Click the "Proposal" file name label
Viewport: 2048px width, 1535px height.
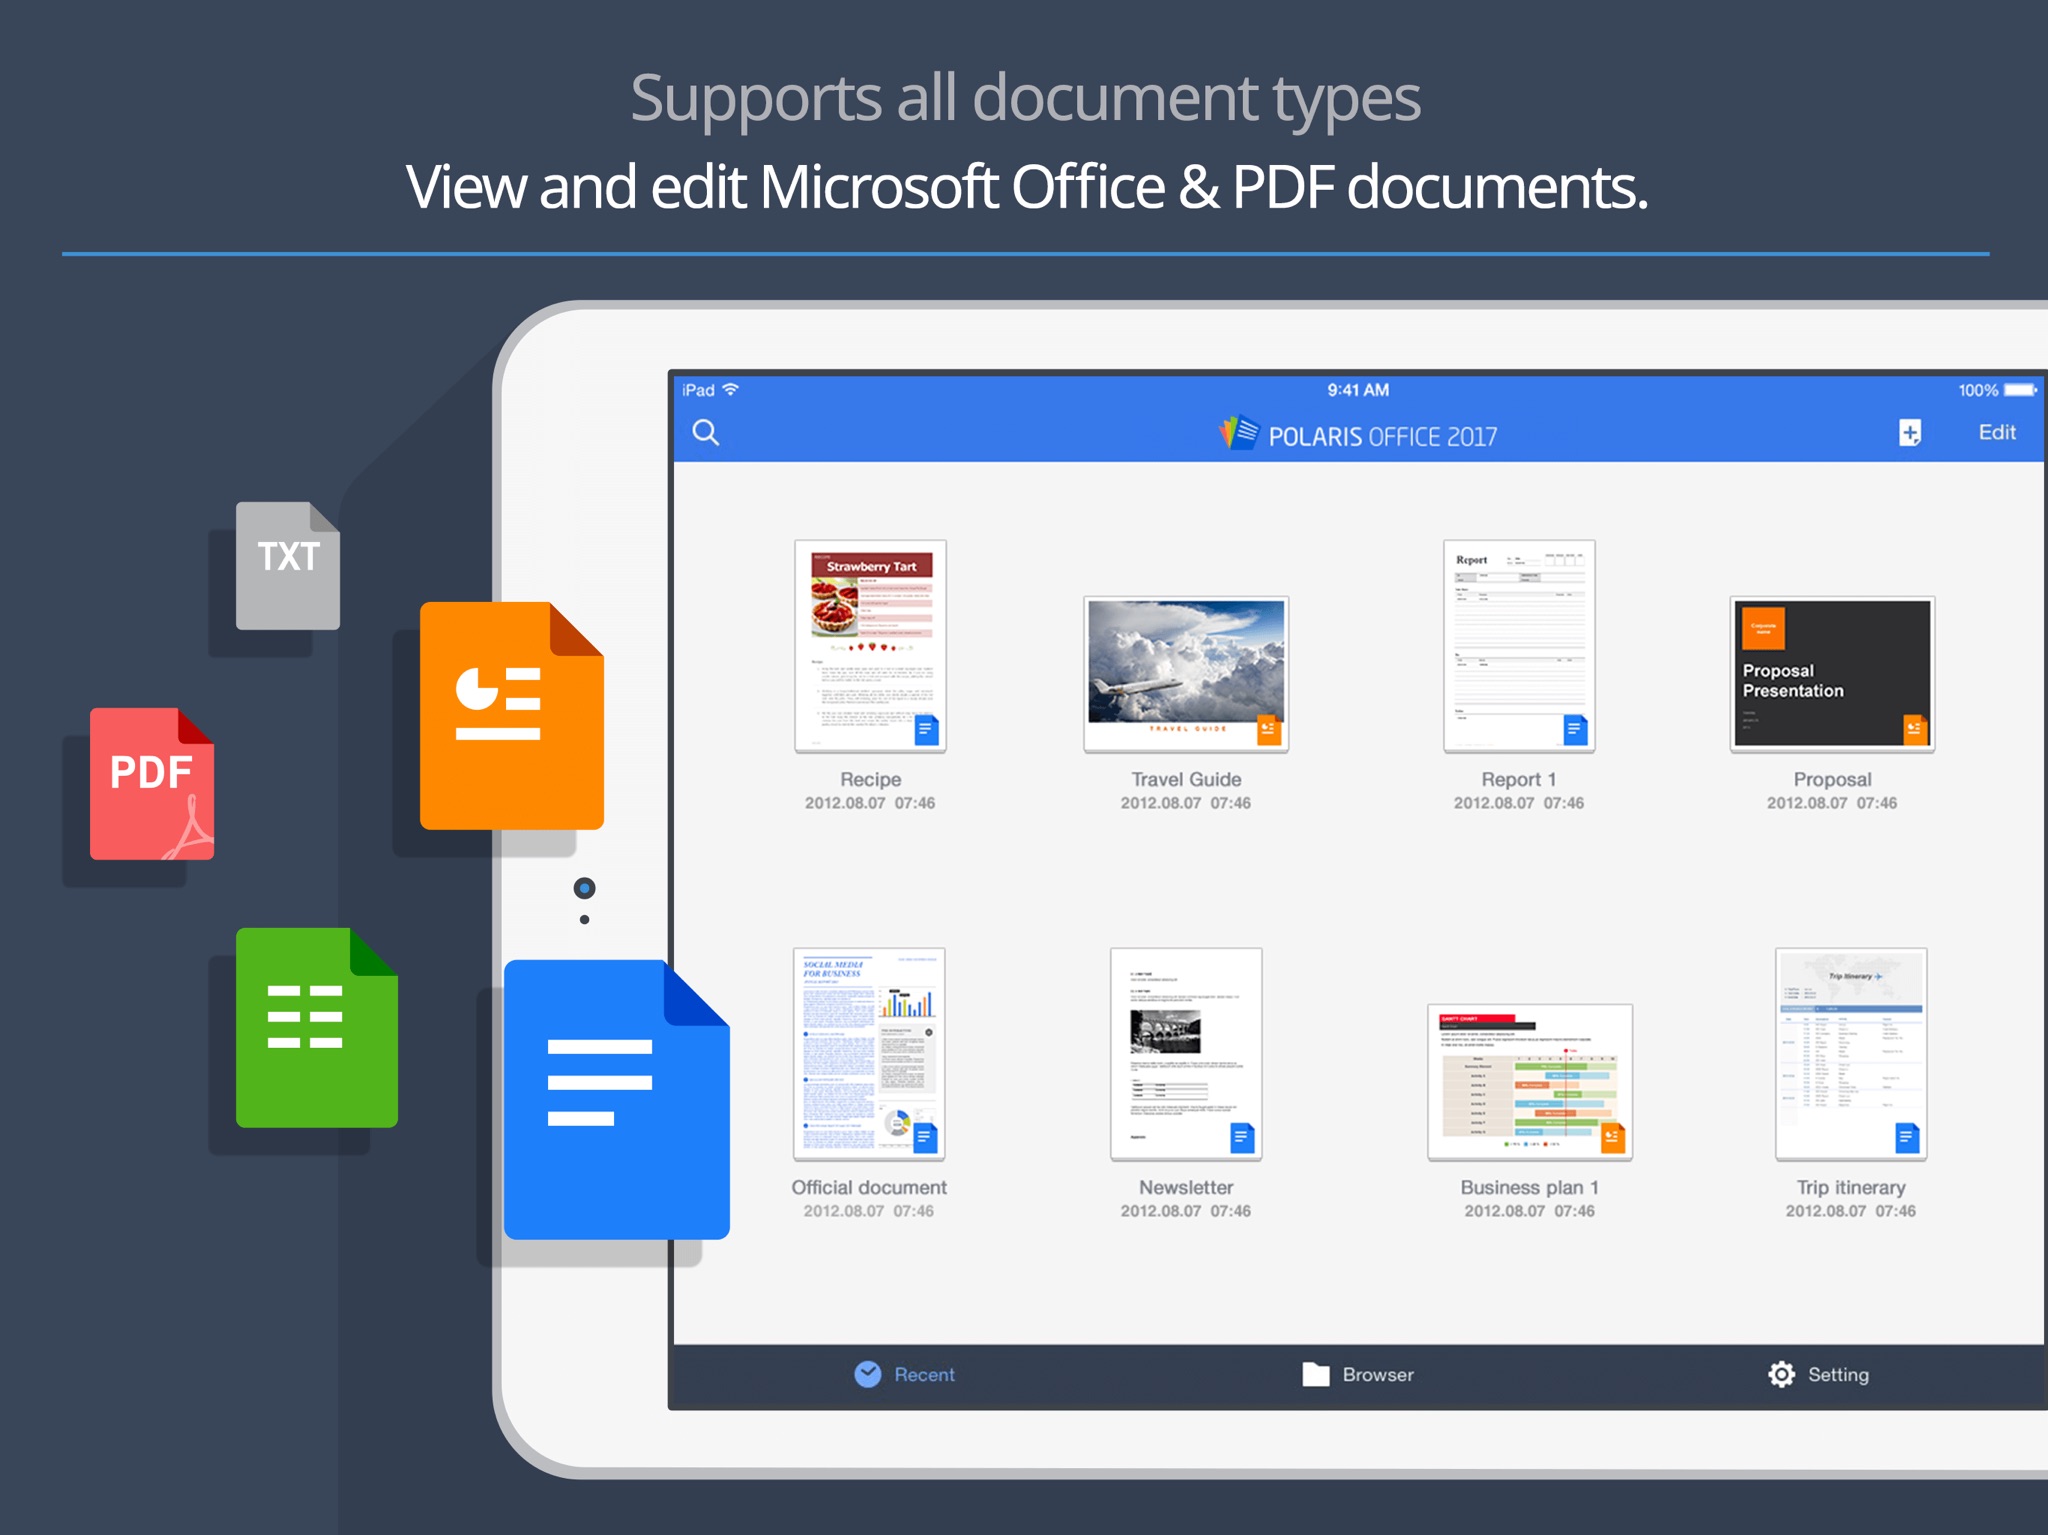pos(1832,779)
